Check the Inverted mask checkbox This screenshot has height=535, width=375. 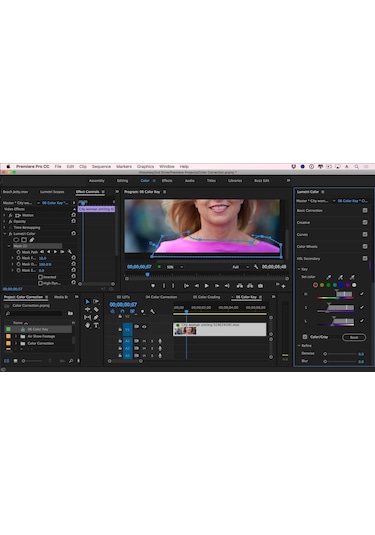41,277
